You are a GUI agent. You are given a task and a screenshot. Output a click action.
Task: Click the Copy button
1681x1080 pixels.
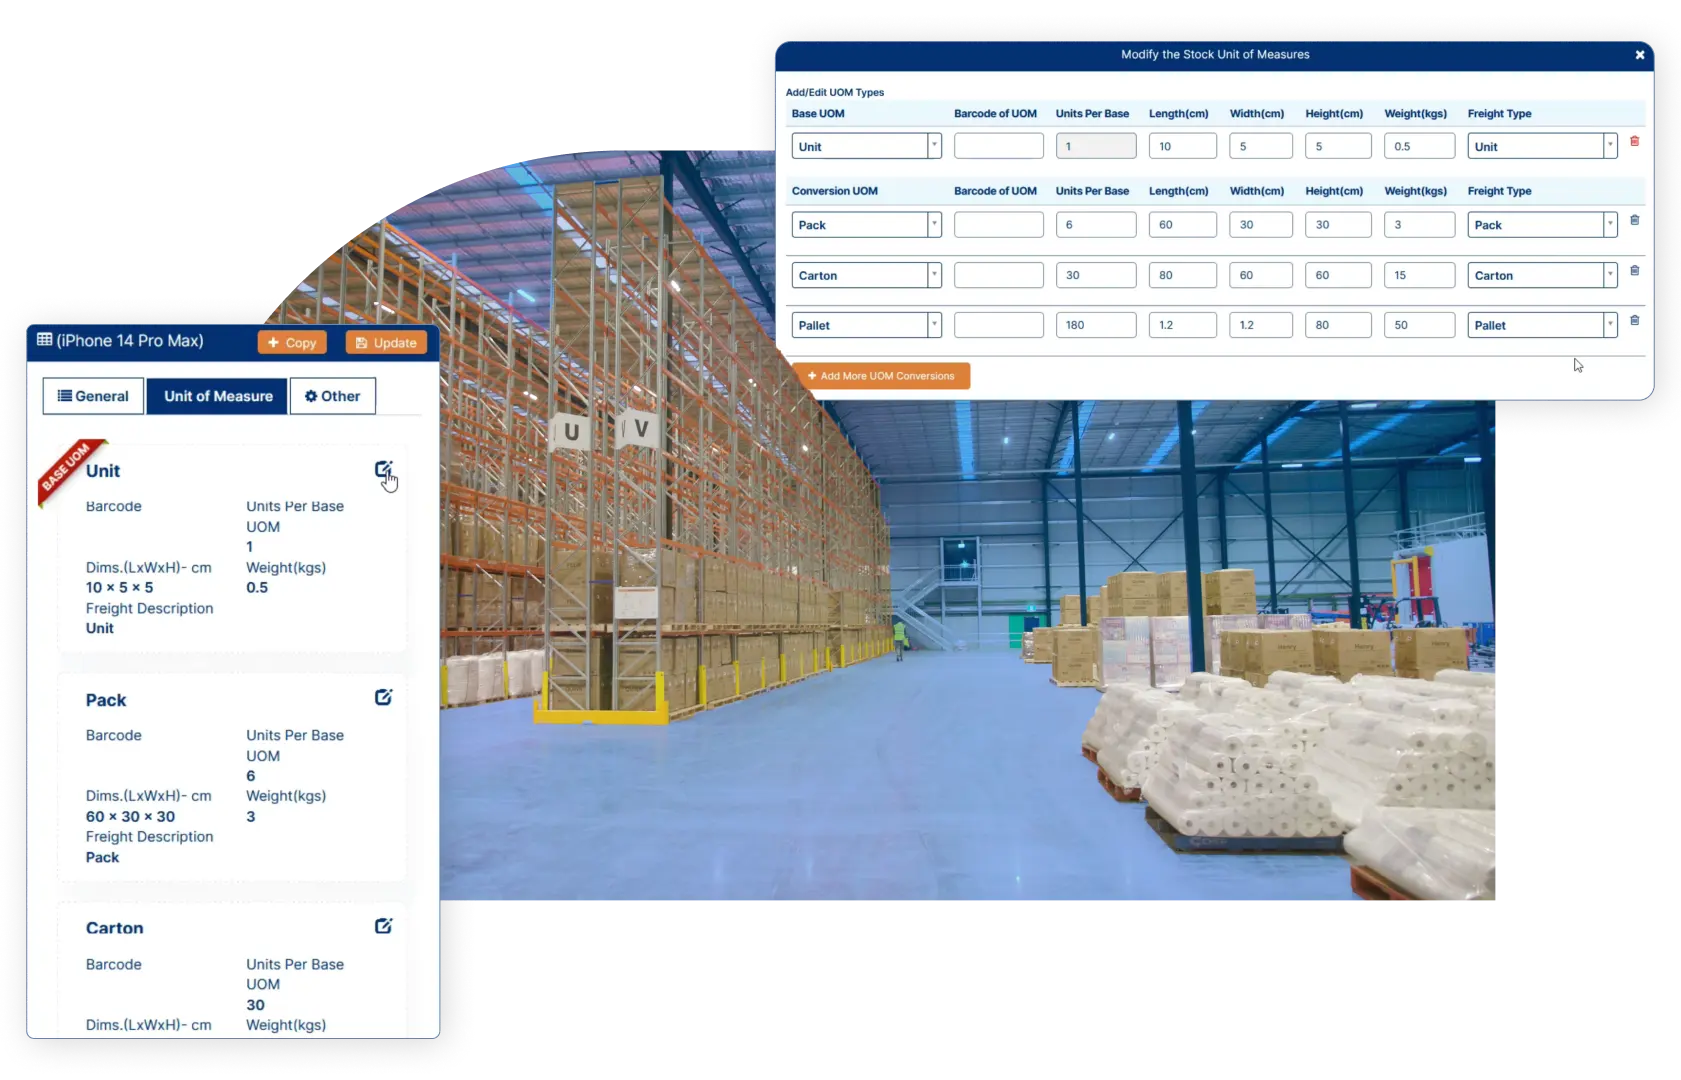(x=291, y=341)
